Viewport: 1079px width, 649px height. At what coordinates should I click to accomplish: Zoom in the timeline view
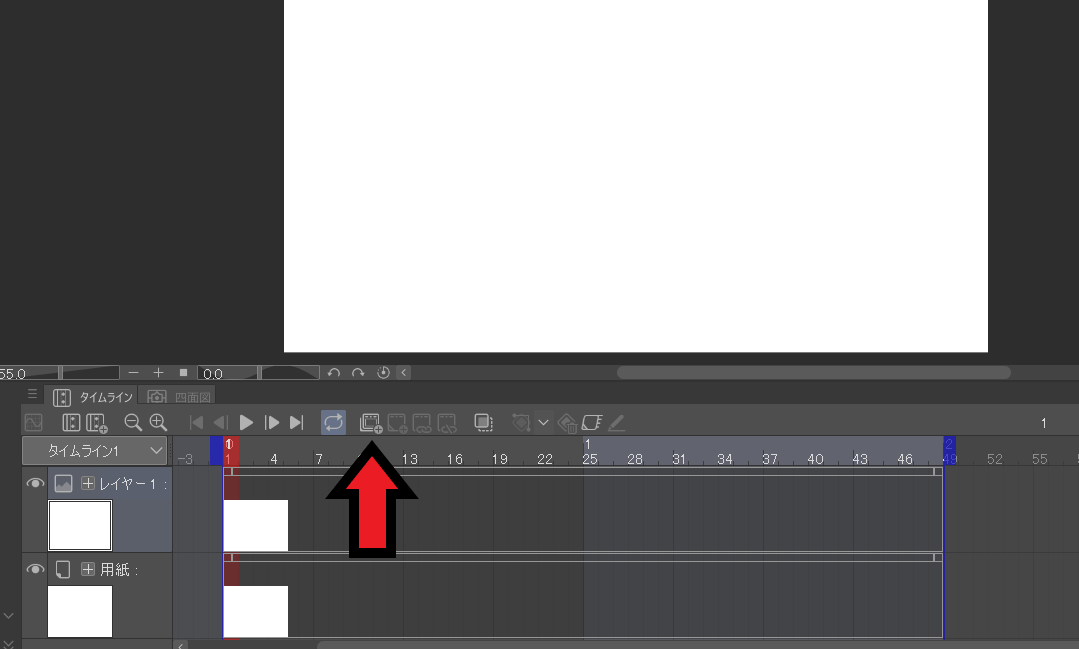[158, 423]
